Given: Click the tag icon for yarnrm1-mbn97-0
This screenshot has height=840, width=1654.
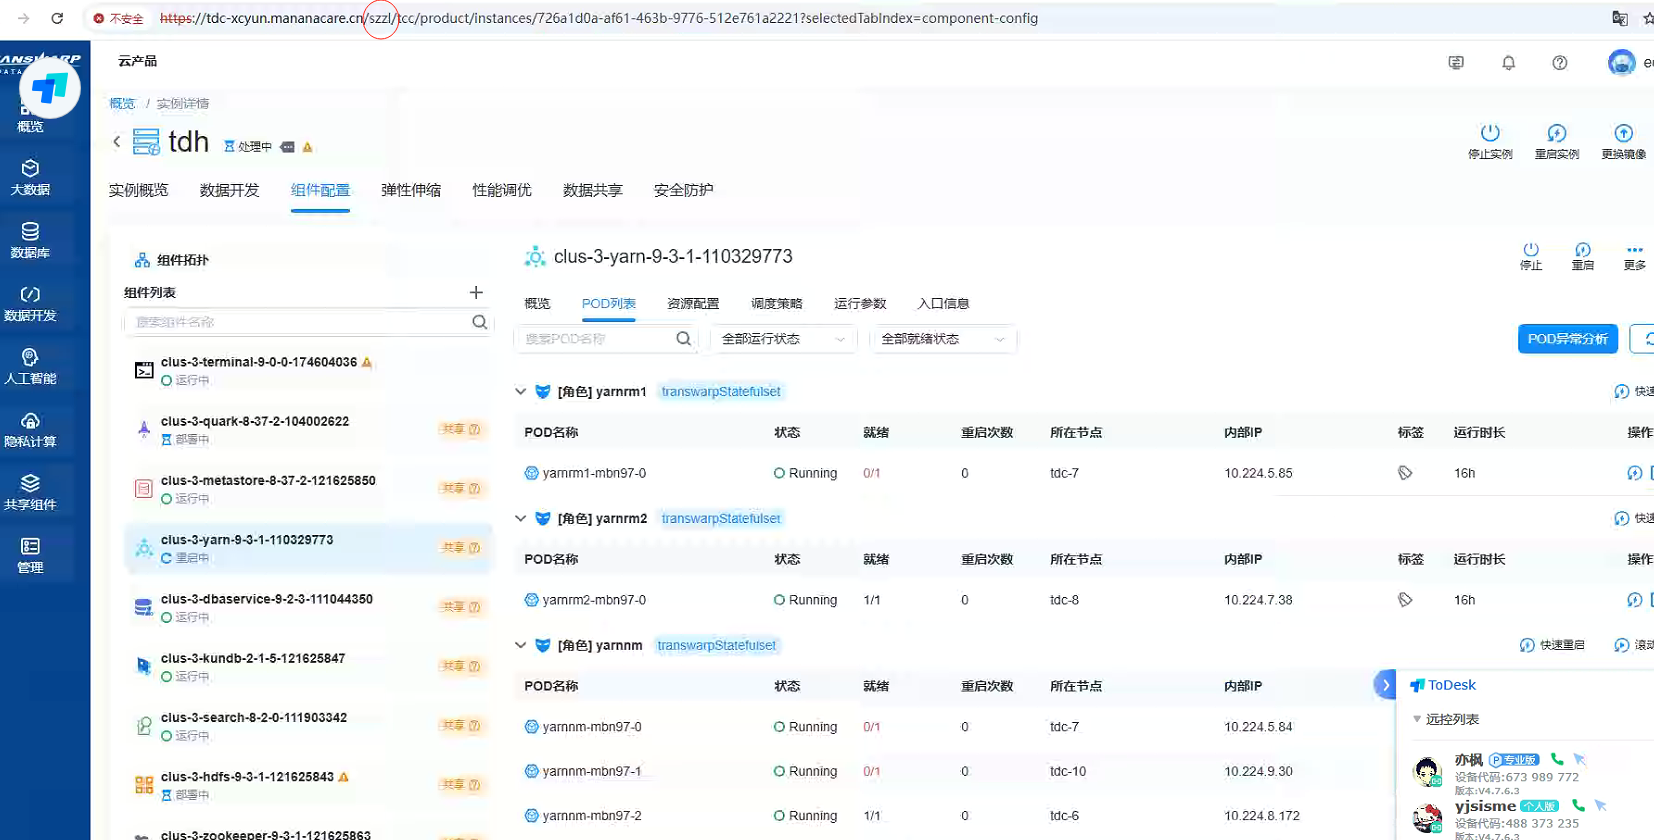Looking at the screenshot, I should (x=1405, y=473).
